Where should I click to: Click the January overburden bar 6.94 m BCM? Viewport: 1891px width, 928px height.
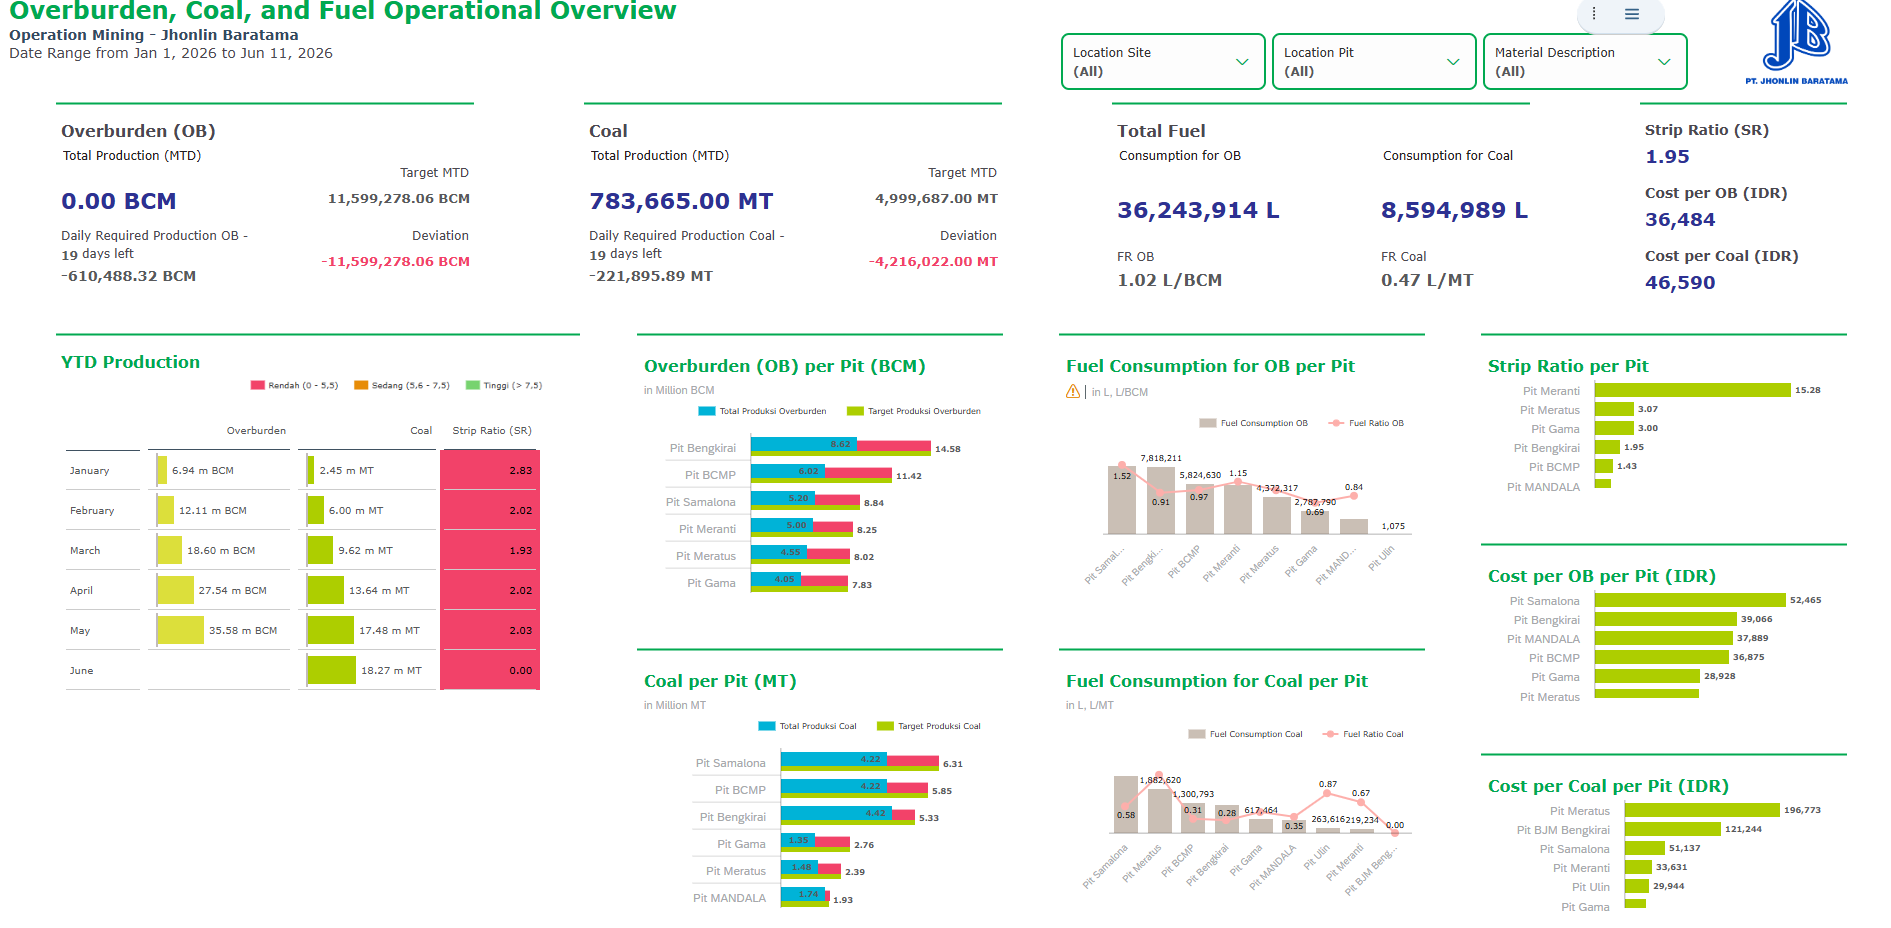pyautogui.click(x=162, y=470)
